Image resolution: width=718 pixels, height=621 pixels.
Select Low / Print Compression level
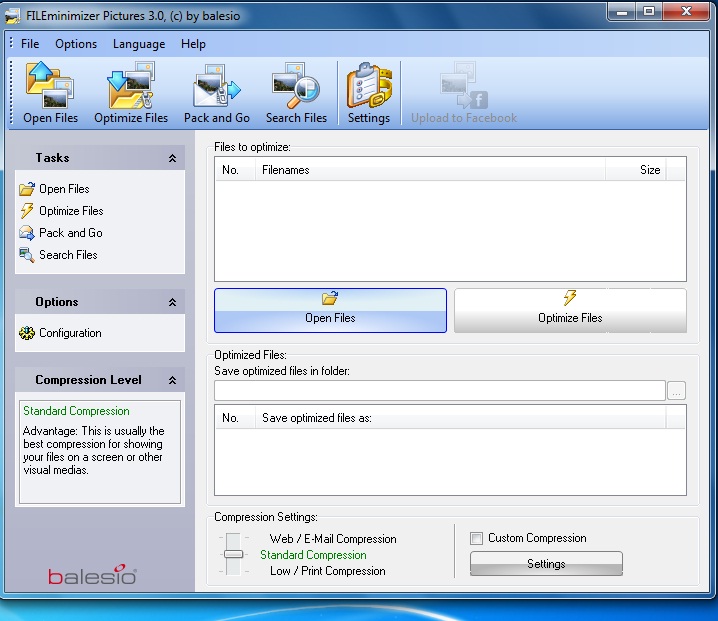point(327,571)
